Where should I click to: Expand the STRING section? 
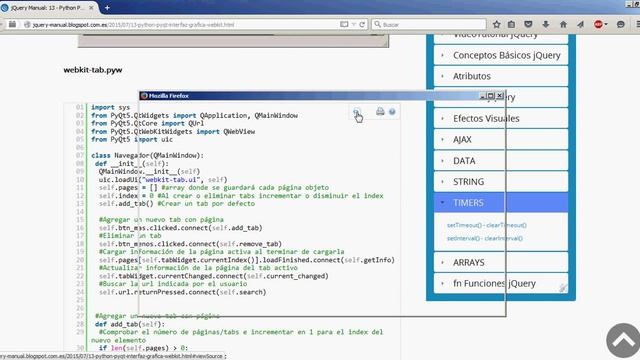click(x=501, y=182)
